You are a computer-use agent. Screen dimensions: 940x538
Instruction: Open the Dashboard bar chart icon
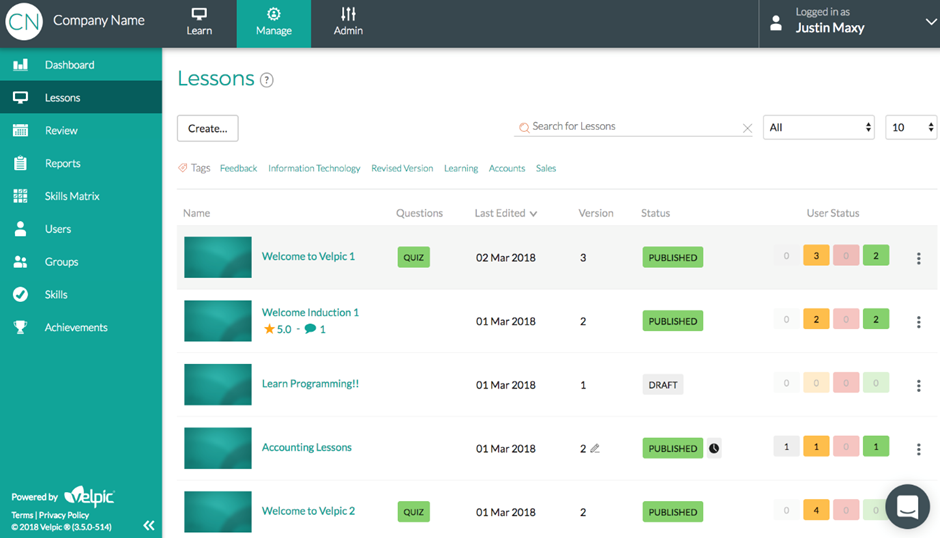pyautogui.click(x=20, y=65)
